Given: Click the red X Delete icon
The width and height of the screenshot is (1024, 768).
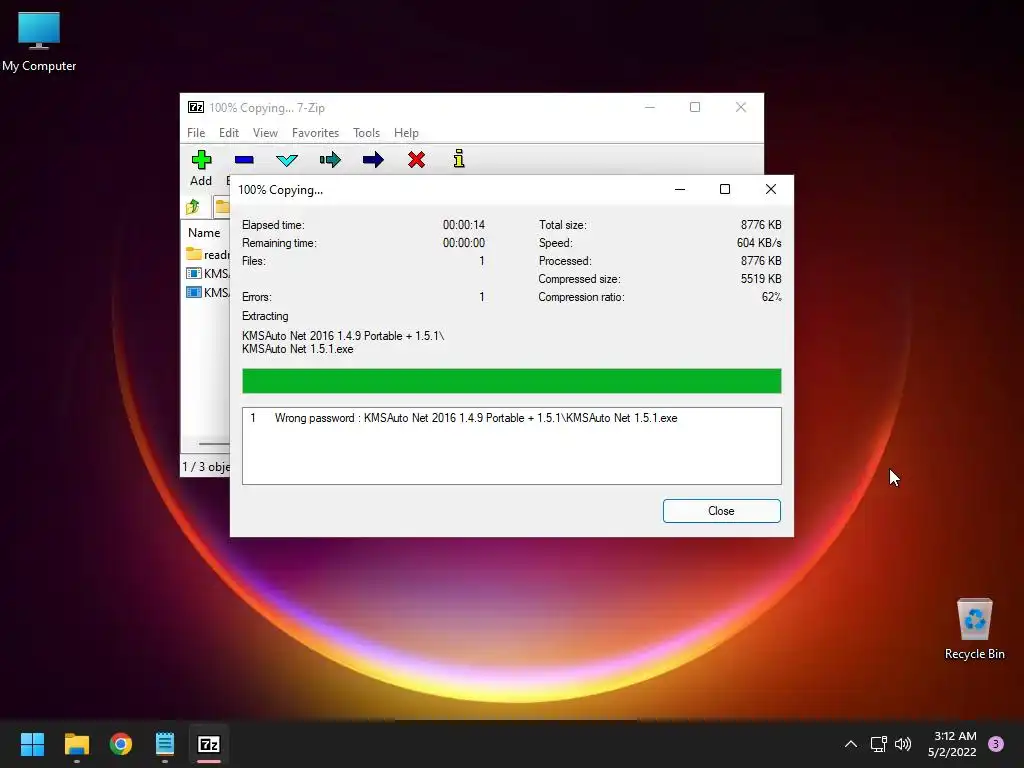Looking at the screenshot, I should 416,159.
